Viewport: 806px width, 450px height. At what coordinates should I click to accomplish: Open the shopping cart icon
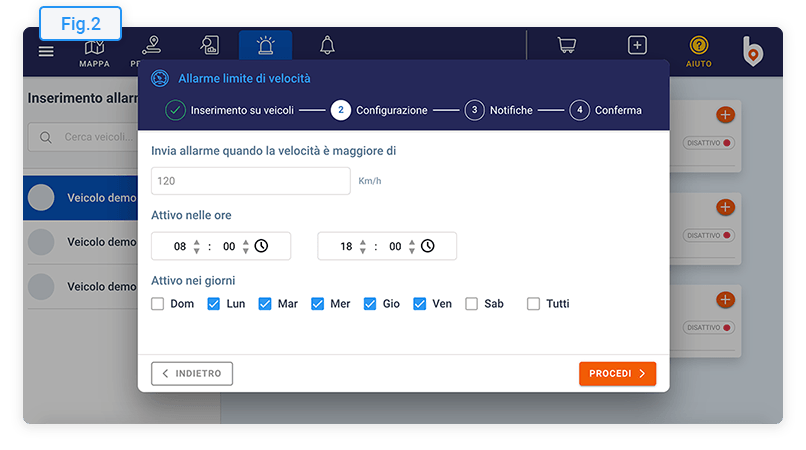point(567,46)
